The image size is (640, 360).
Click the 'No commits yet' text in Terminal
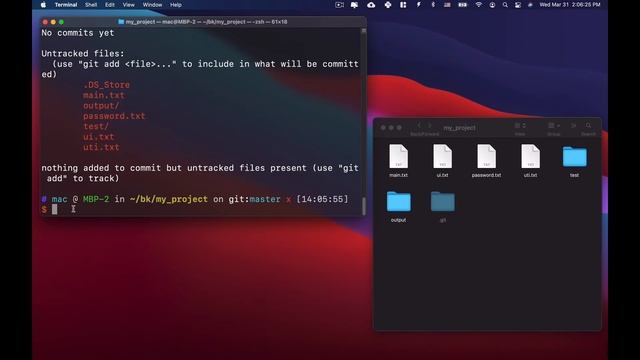78,33
